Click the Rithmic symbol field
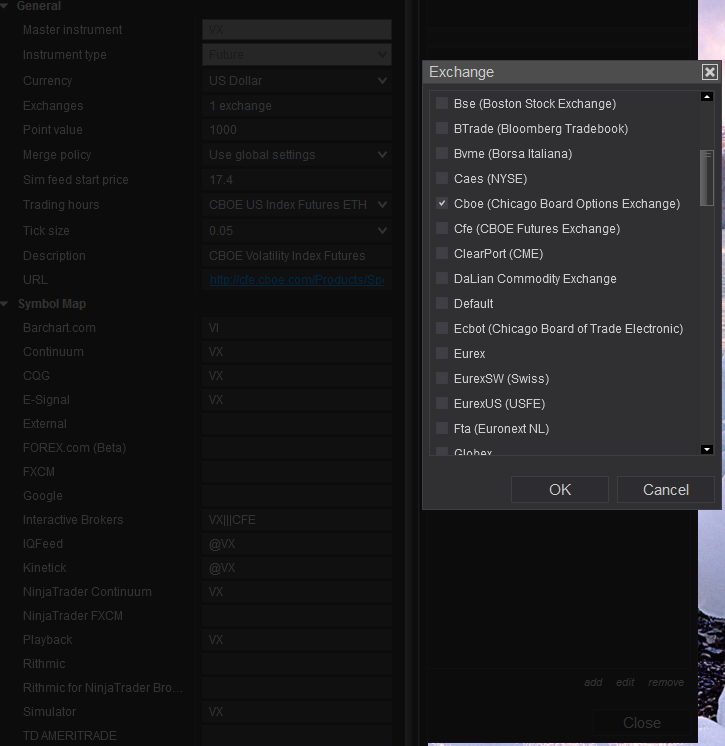The height and width of the screenshot is (746, 725). [x=297, y=664]
